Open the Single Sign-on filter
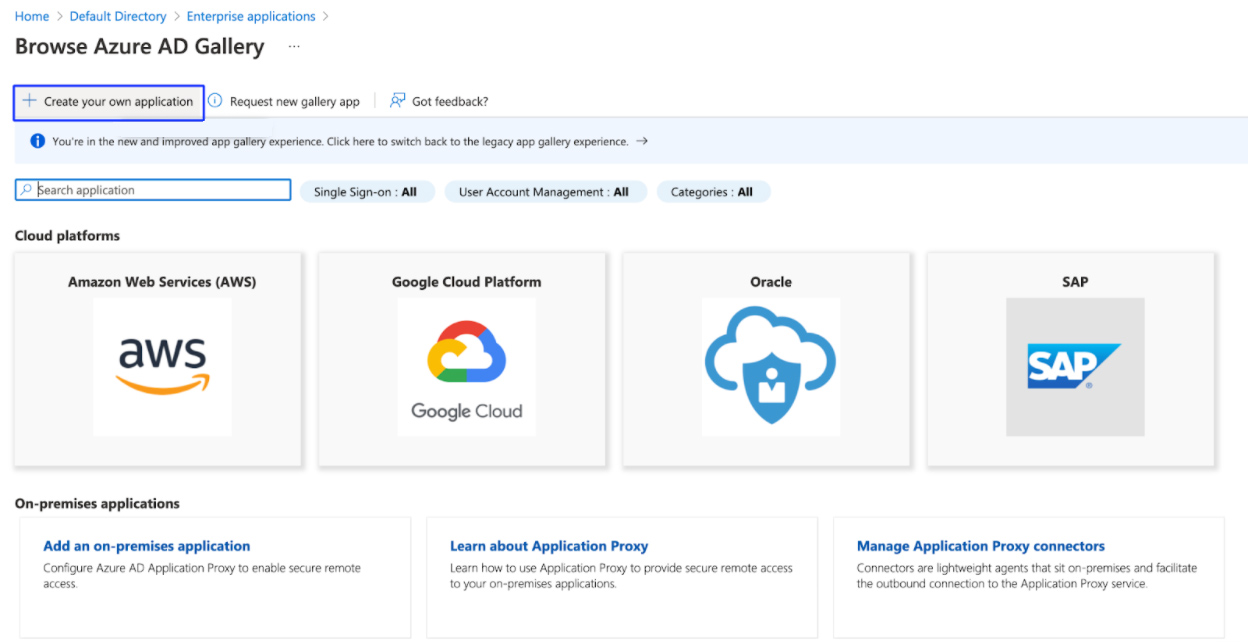The image size is (1248, 642). (x=366, y=192)
